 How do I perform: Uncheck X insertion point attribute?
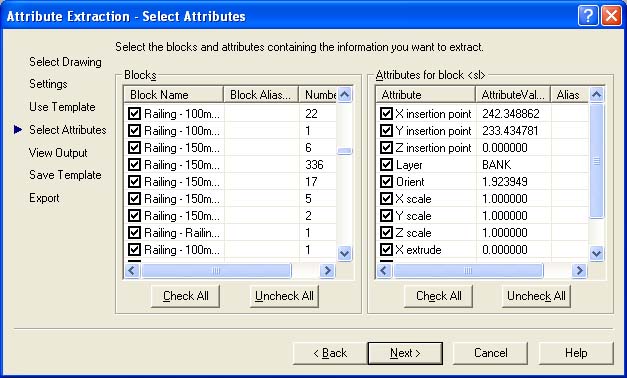pos(386,114)
